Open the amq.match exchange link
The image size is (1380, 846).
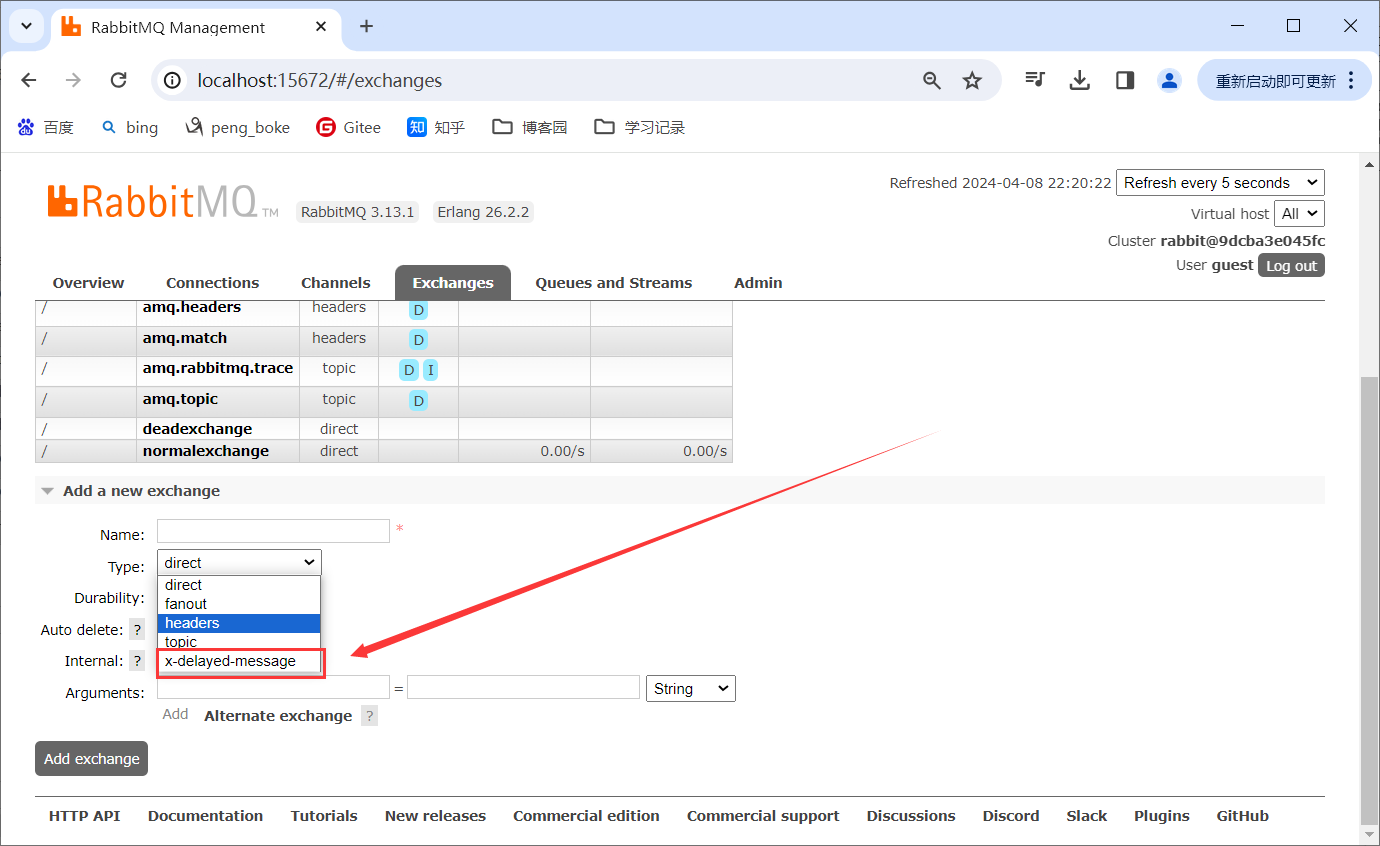click(x=185, y=338)
